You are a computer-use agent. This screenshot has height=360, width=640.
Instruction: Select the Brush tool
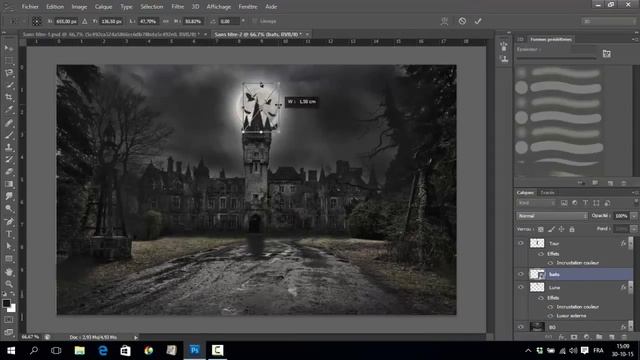[9, 135]
